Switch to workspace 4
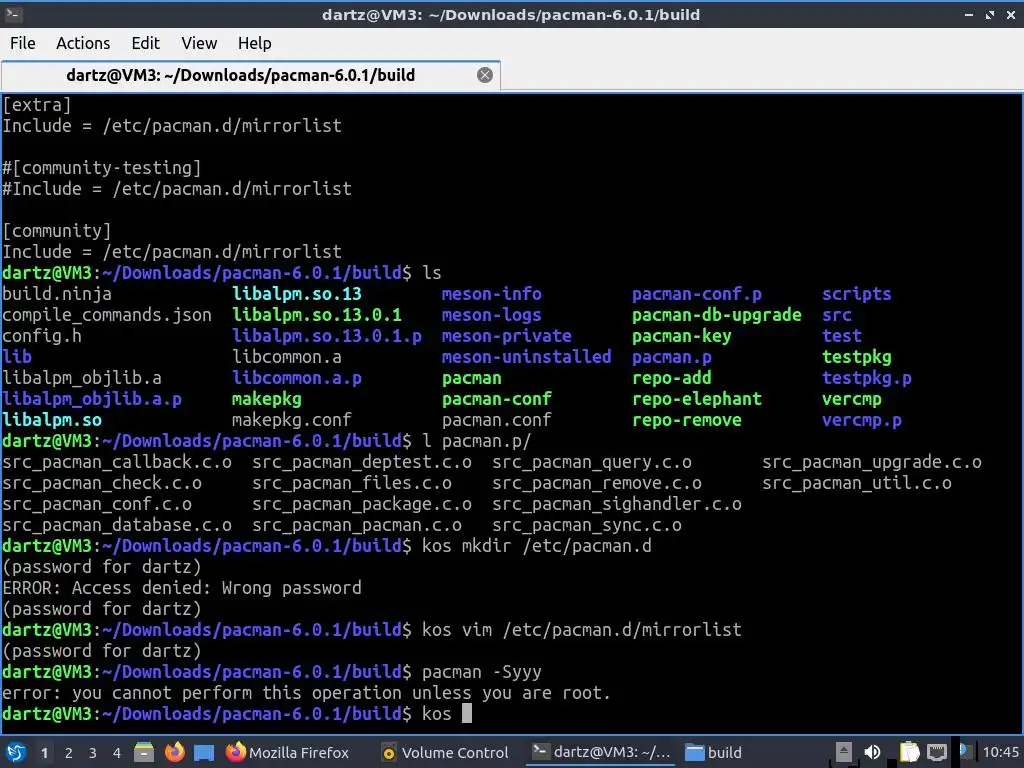The width and height of the screenshot is (1024, 768). click(x=117, y=753)
